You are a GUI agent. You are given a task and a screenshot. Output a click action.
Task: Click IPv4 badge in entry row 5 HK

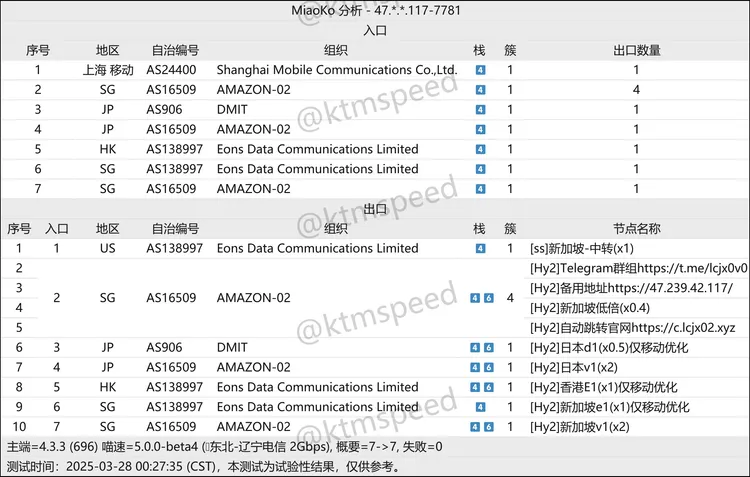[480, 149]
